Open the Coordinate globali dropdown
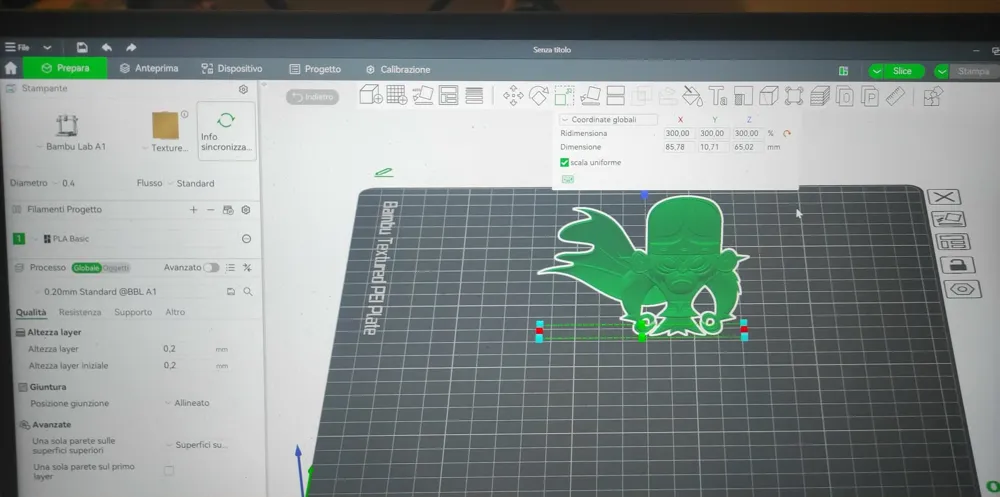1000x497 pixels. [608, 120]
